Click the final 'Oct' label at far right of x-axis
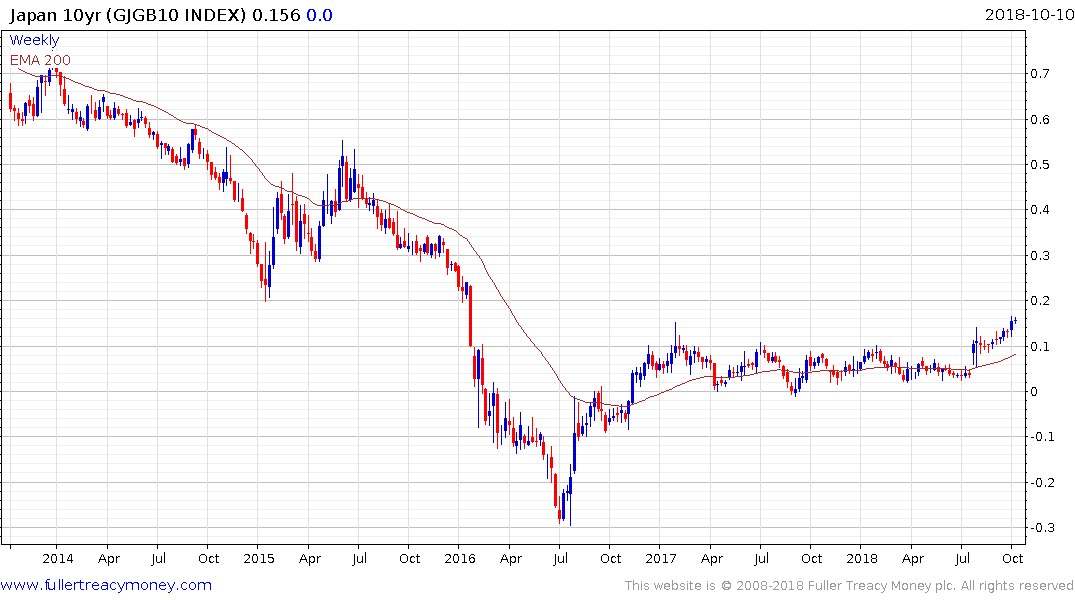This screenshot has width=1075, height=600. [x=1013, y=558]
